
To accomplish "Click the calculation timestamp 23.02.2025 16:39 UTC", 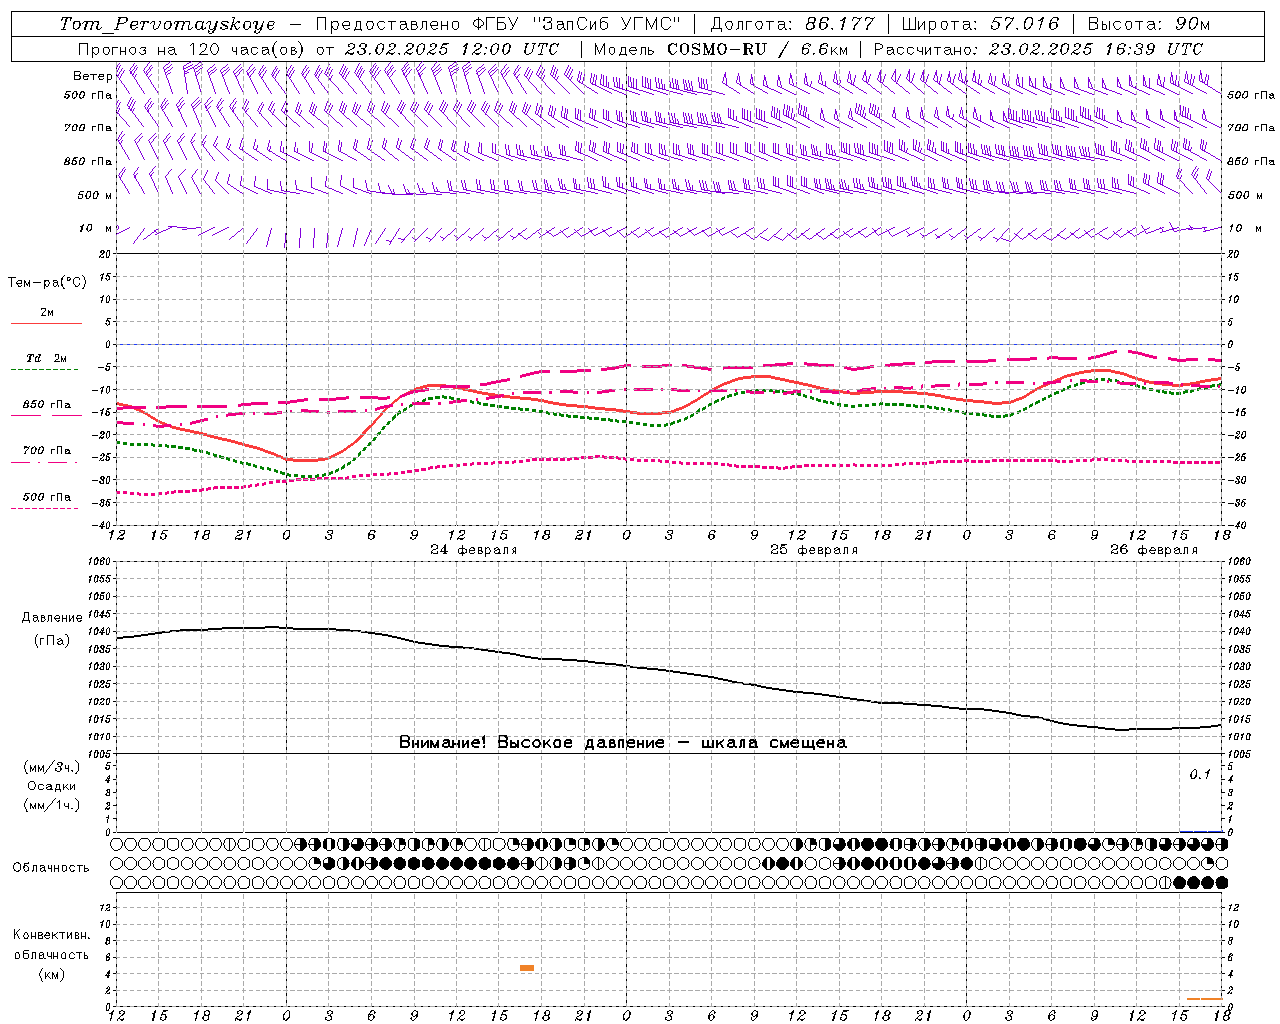I will point(1096,49).
